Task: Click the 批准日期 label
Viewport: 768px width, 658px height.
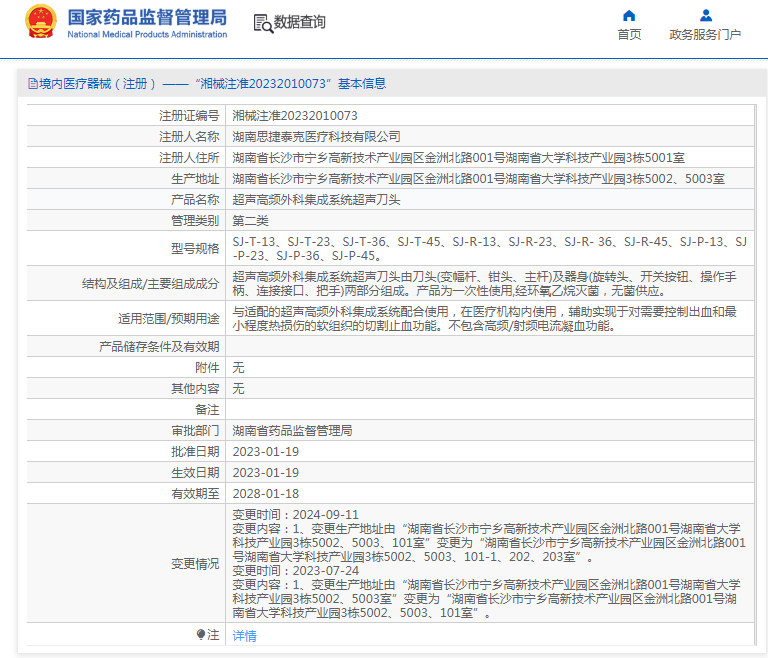Action: (x=195, y=452)
